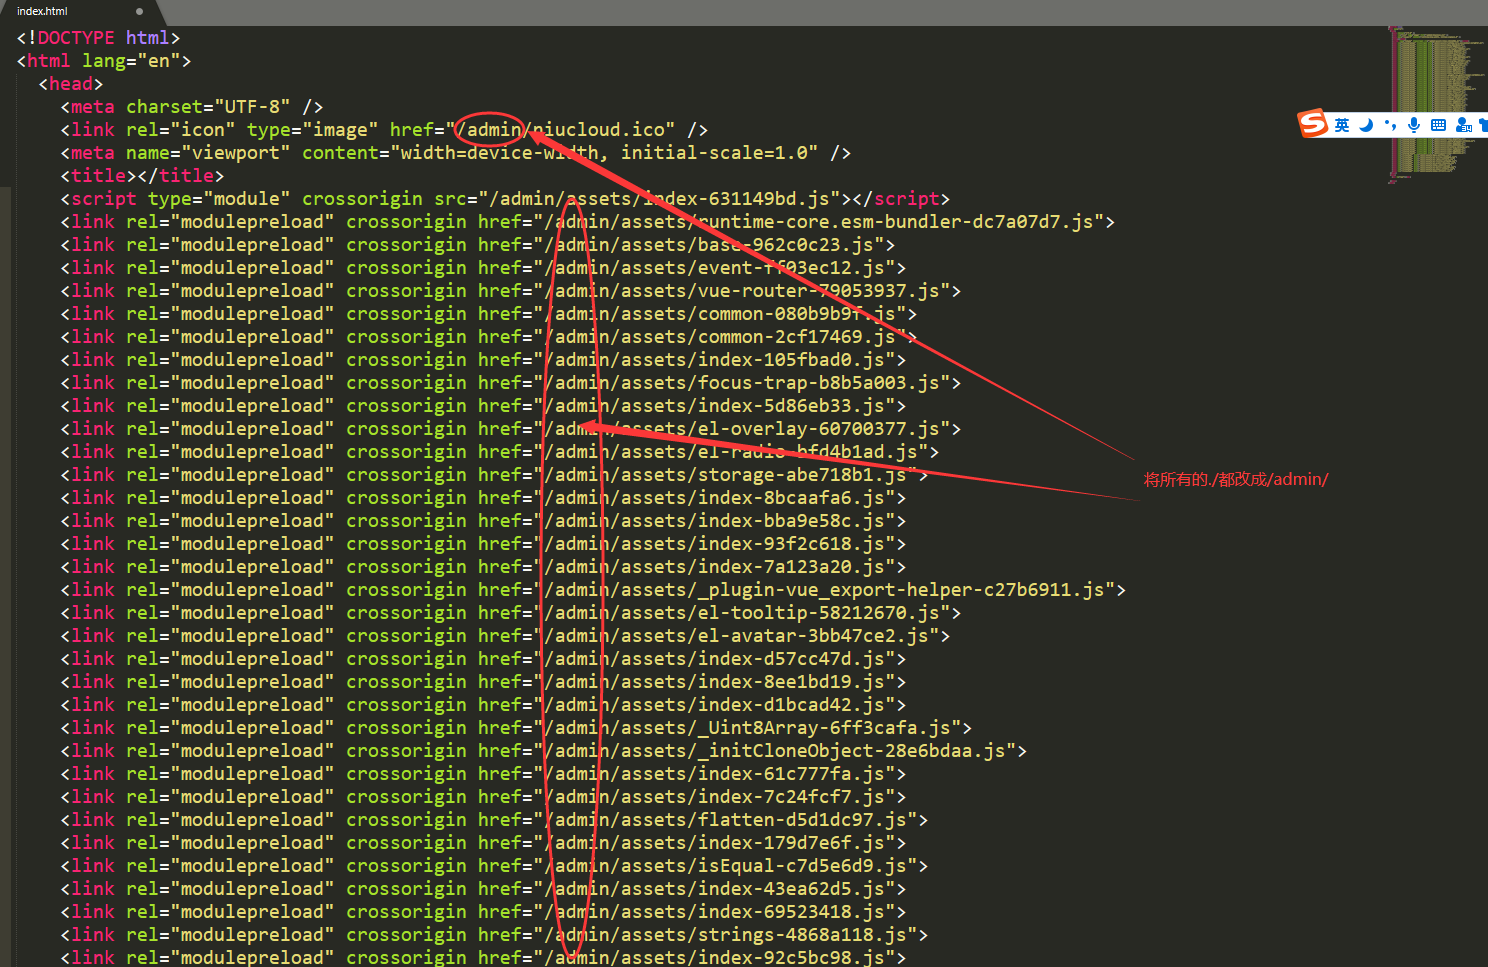The height and width of the screenshot is (967, 1488).
Task: Open the shirt skin icon in IME bar
Action: 1483,125
